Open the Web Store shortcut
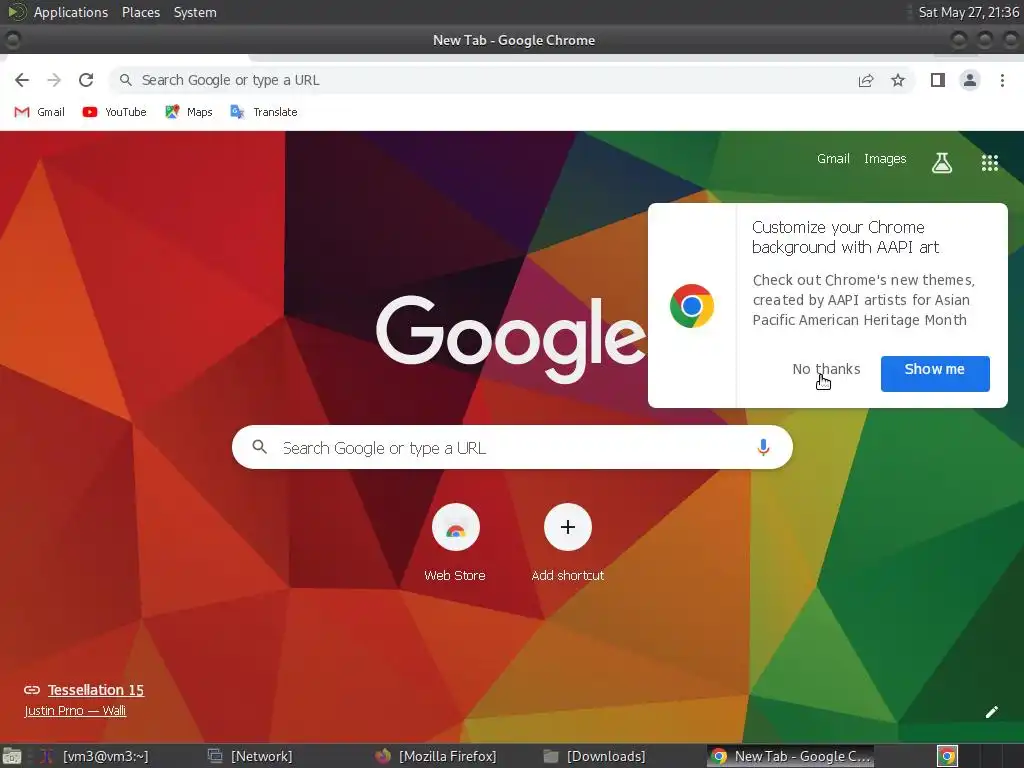The height and width of the screenshot is (768, 1024). click(455, 543)
